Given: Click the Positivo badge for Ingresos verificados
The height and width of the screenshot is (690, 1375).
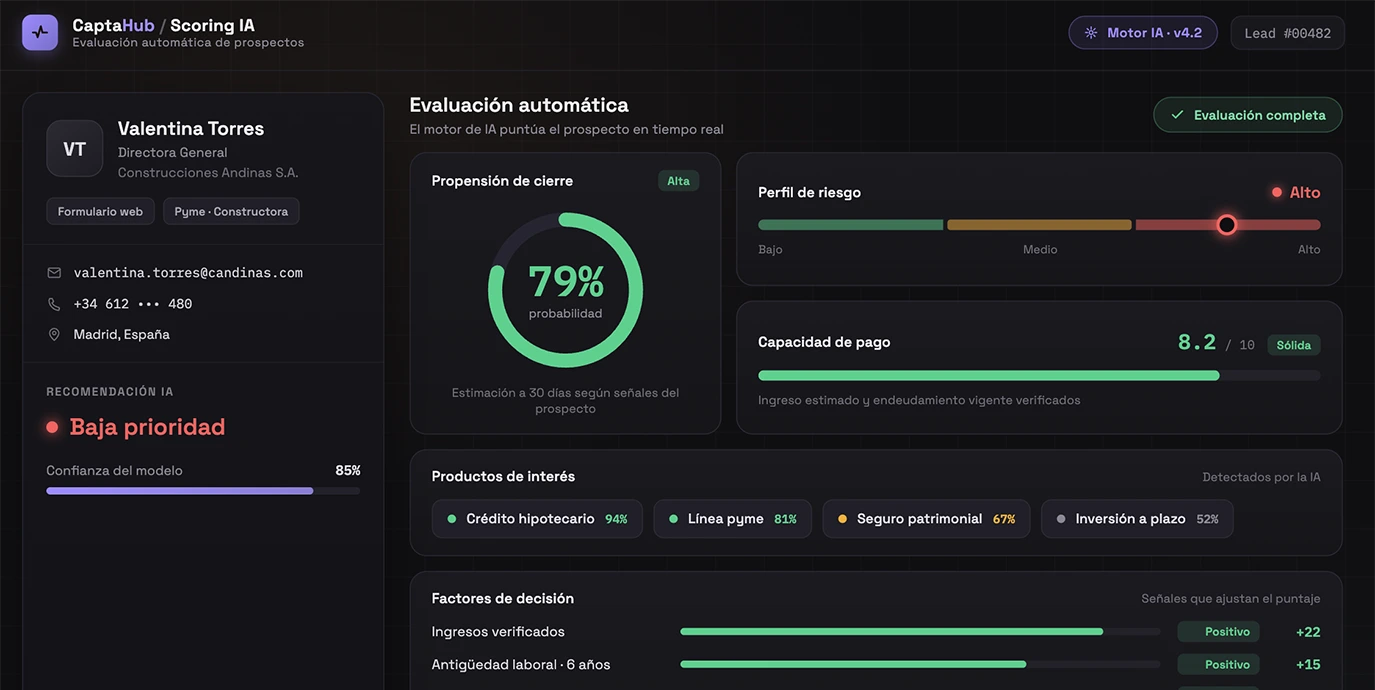Looking at the screenshot, I should (1218, 632).
